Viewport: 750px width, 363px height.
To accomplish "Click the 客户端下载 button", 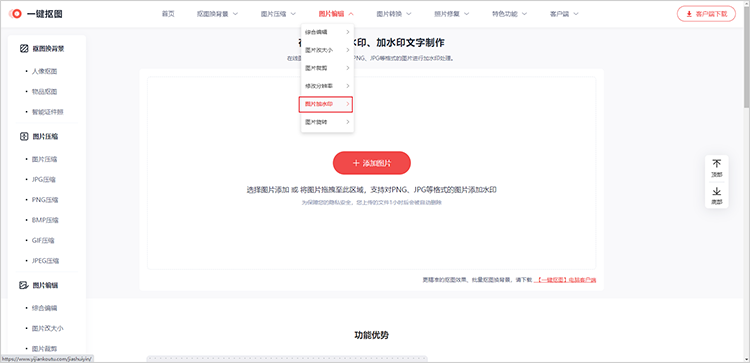I will point(706,14).
